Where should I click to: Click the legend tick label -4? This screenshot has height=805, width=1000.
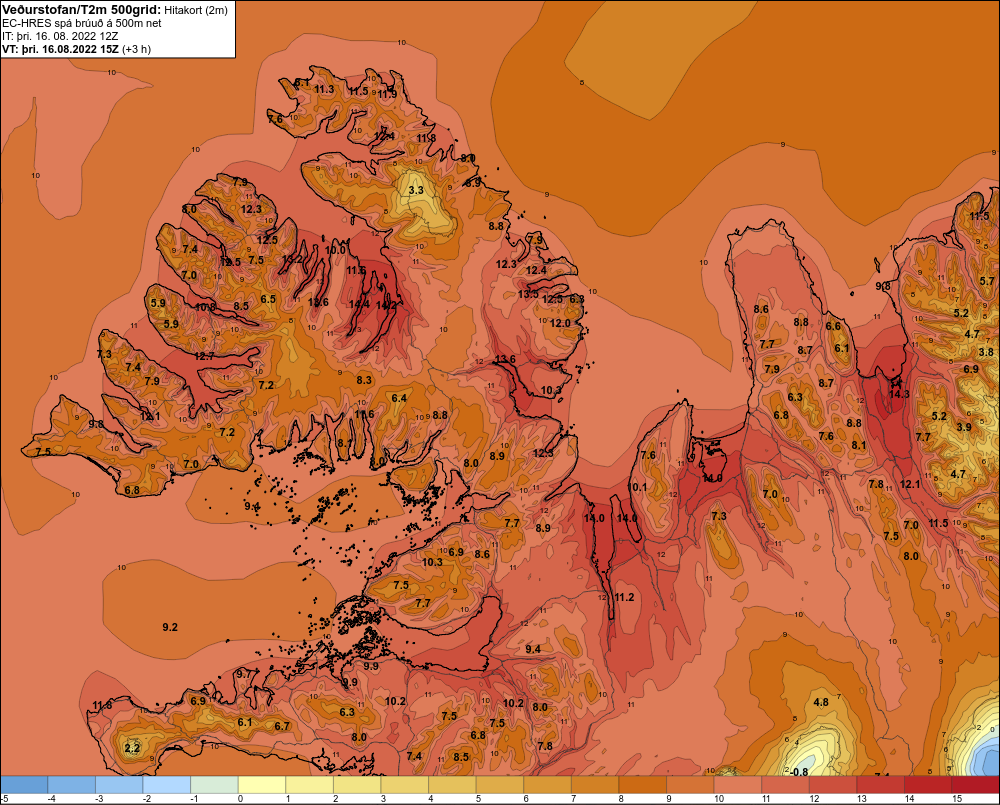click(53, 799)
